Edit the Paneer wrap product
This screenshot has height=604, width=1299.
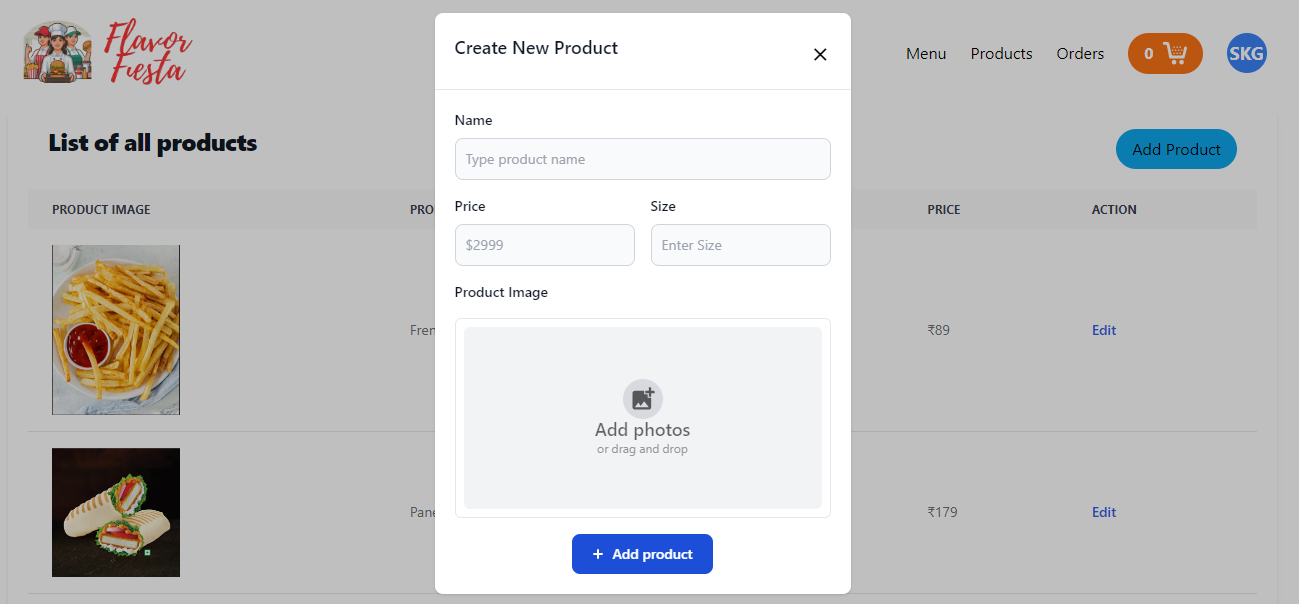coord(1103,512)
